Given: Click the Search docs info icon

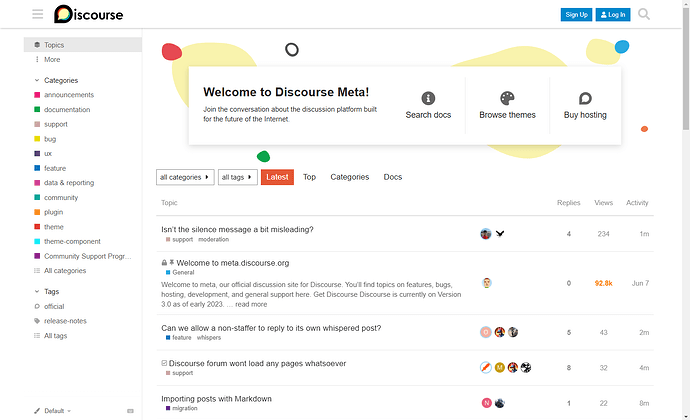Looking at the screenshot, I should pyautogui.click(x=428, y=98).
